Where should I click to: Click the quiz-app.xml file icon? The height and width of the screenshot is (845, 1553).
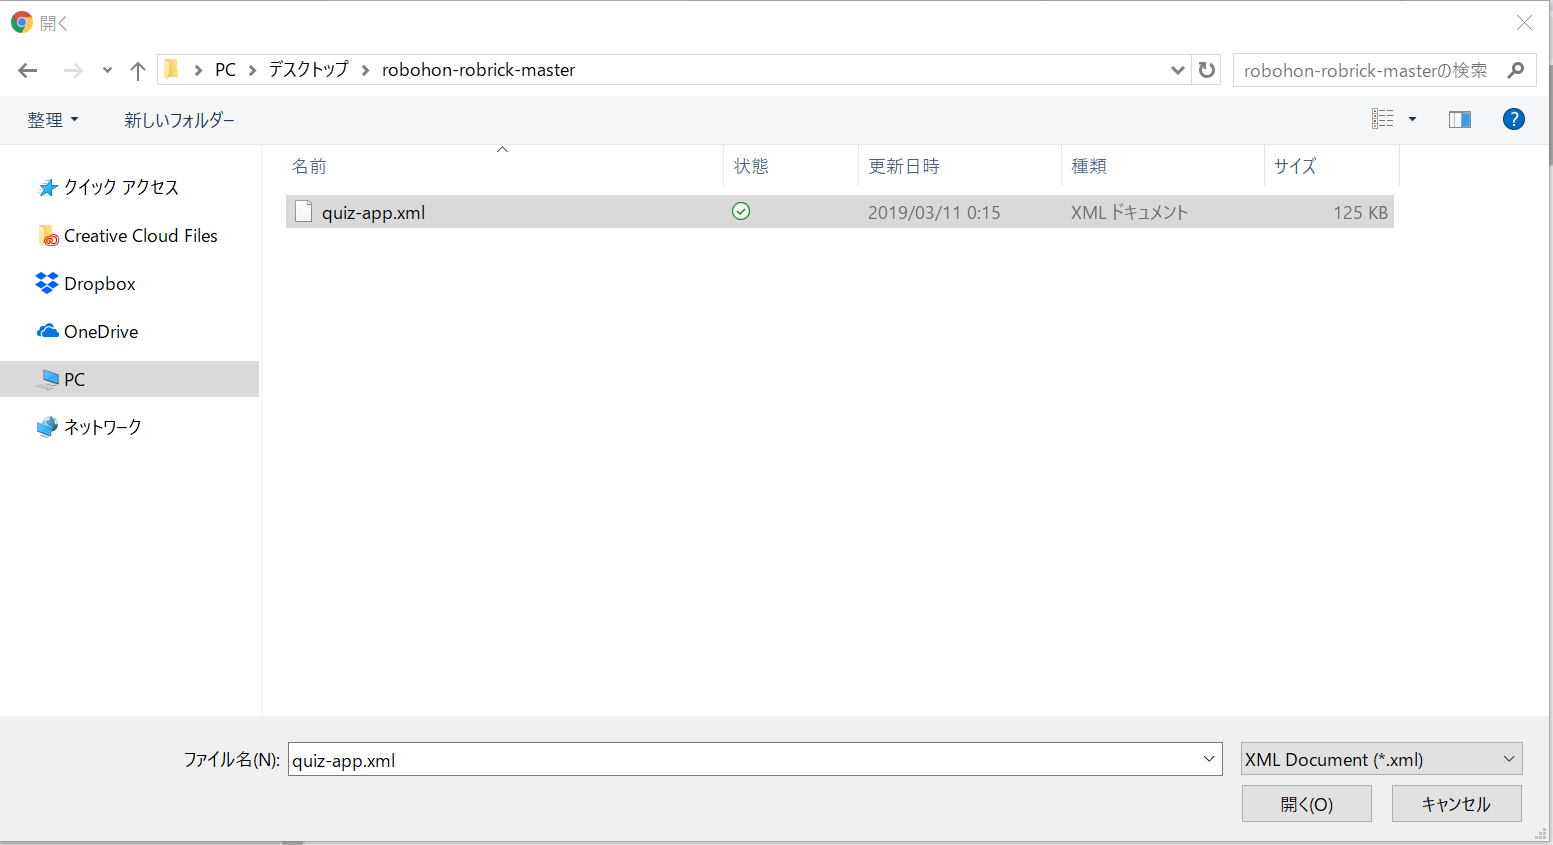(304, 211)
